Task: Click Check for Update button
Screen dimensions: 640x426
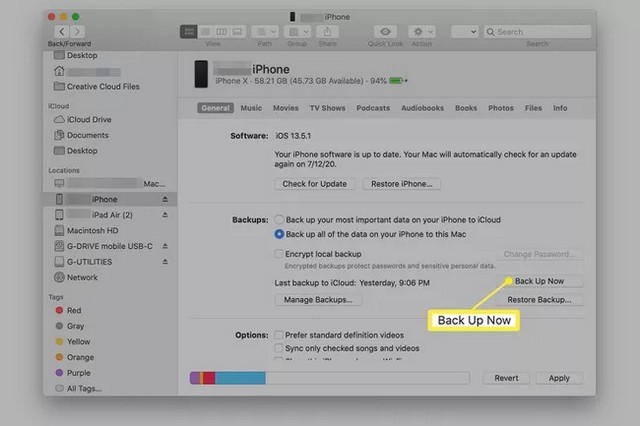Action: click(315, 184)
